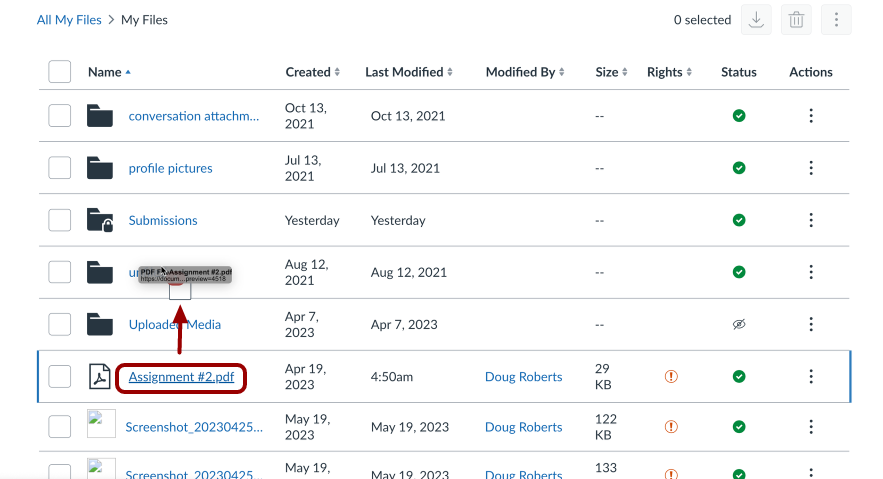The image size is (883, 479).
Task: Open the Submissions folder link
Action: [x=163, y=220]
